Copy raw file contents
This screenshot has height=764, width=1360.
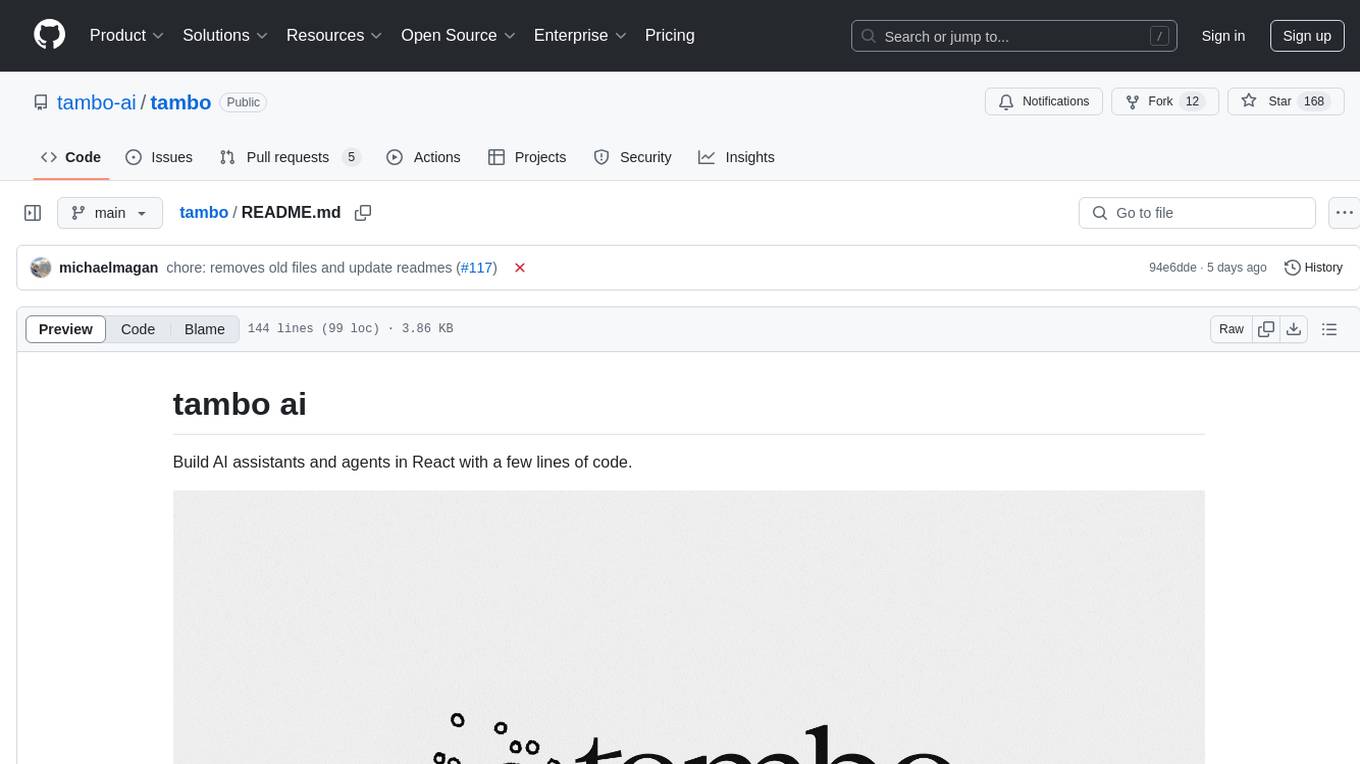[1266, 329]
